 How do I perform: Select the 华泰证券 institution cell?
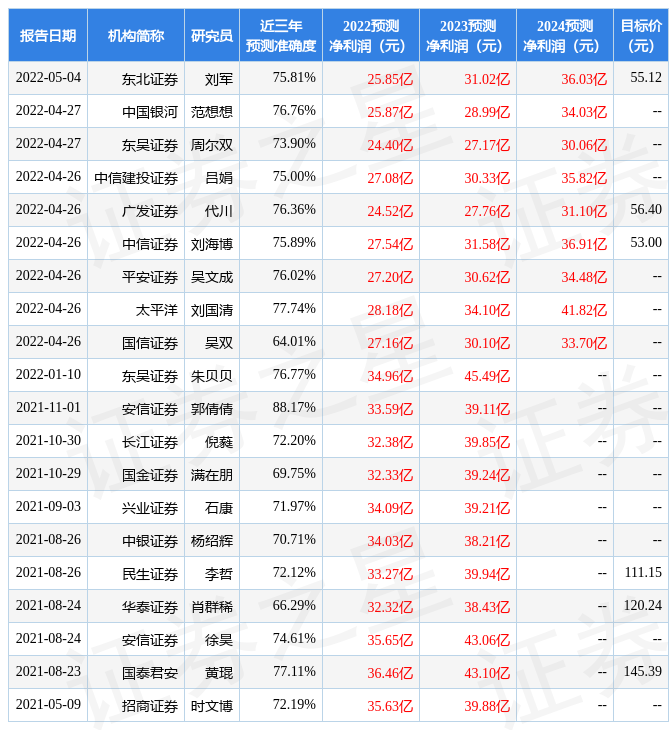[x=150, y=608]
